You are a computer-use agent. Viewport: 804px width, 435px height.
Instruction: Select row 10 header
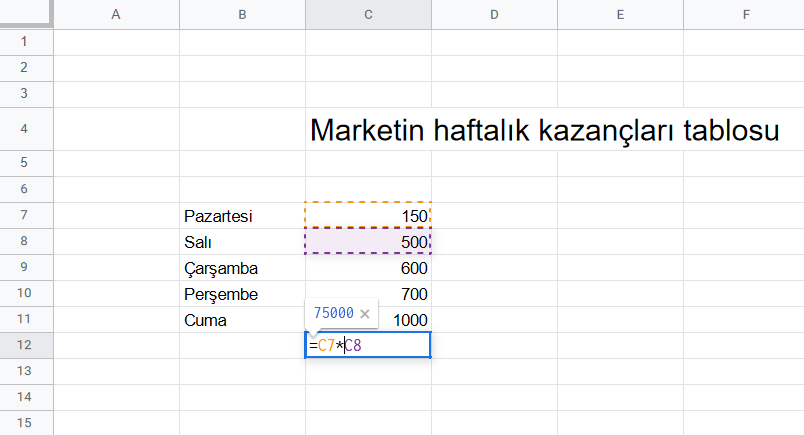[26, 293]
